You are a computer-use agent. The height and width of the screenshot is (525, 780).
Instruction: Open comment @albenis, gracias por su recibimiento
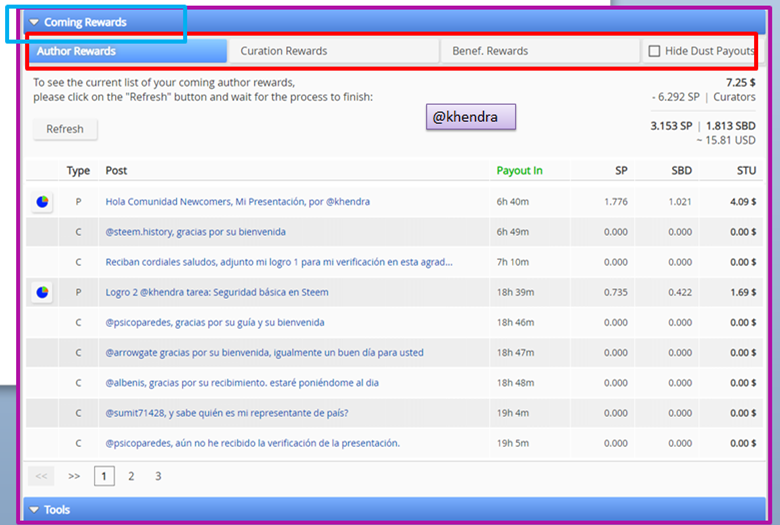pos(242,383)
